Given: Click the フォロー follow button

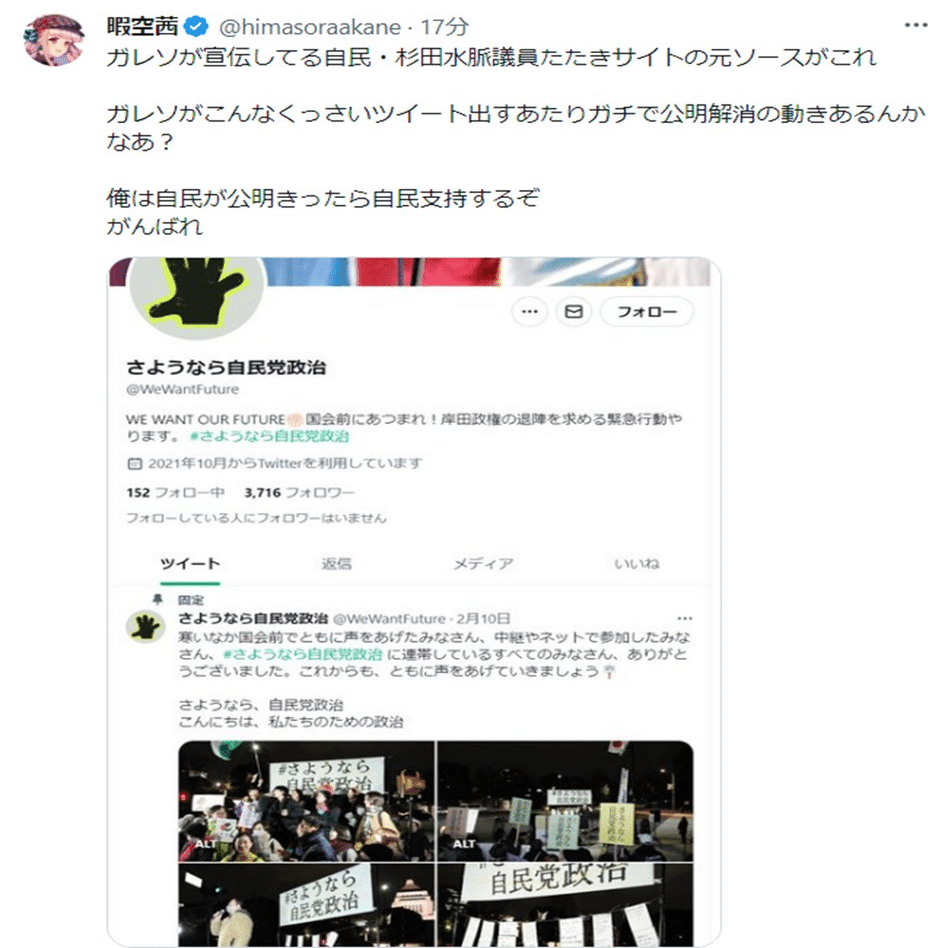Looking at the screenshot, I should 647,311.
